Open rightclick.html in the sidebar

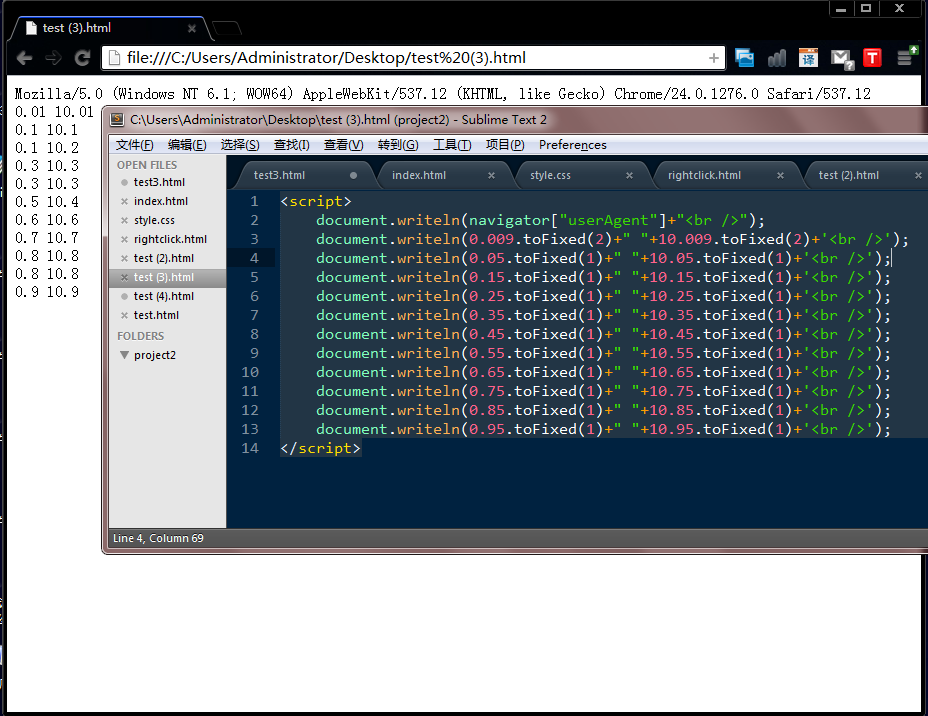click(x=170, y=239)
